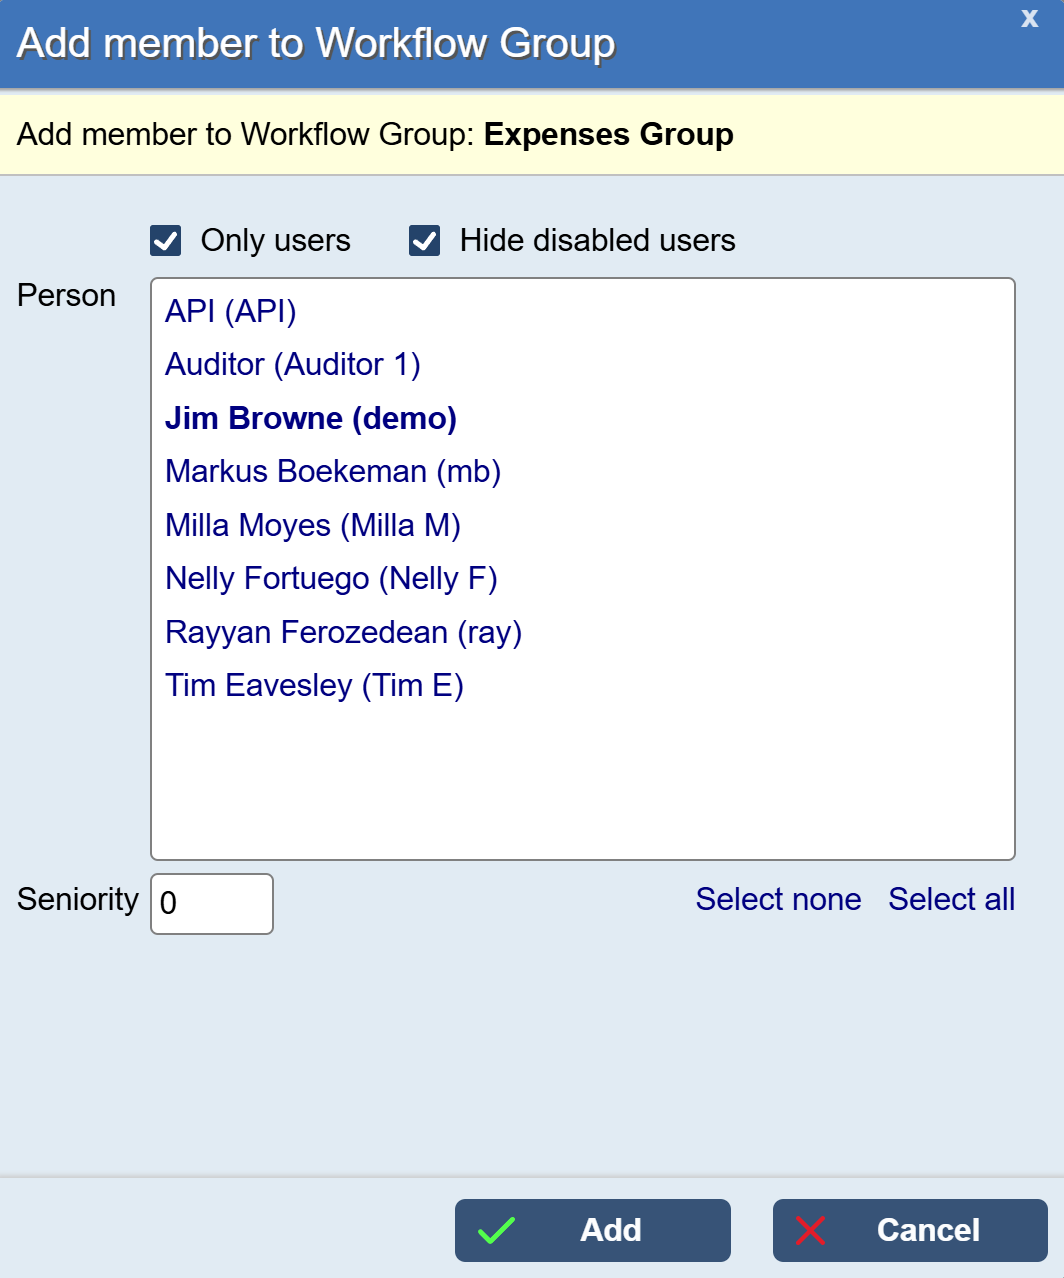Select API (API) from the person list
The height and width of the screenshot is (1278, 1064).
click(231, 312)
